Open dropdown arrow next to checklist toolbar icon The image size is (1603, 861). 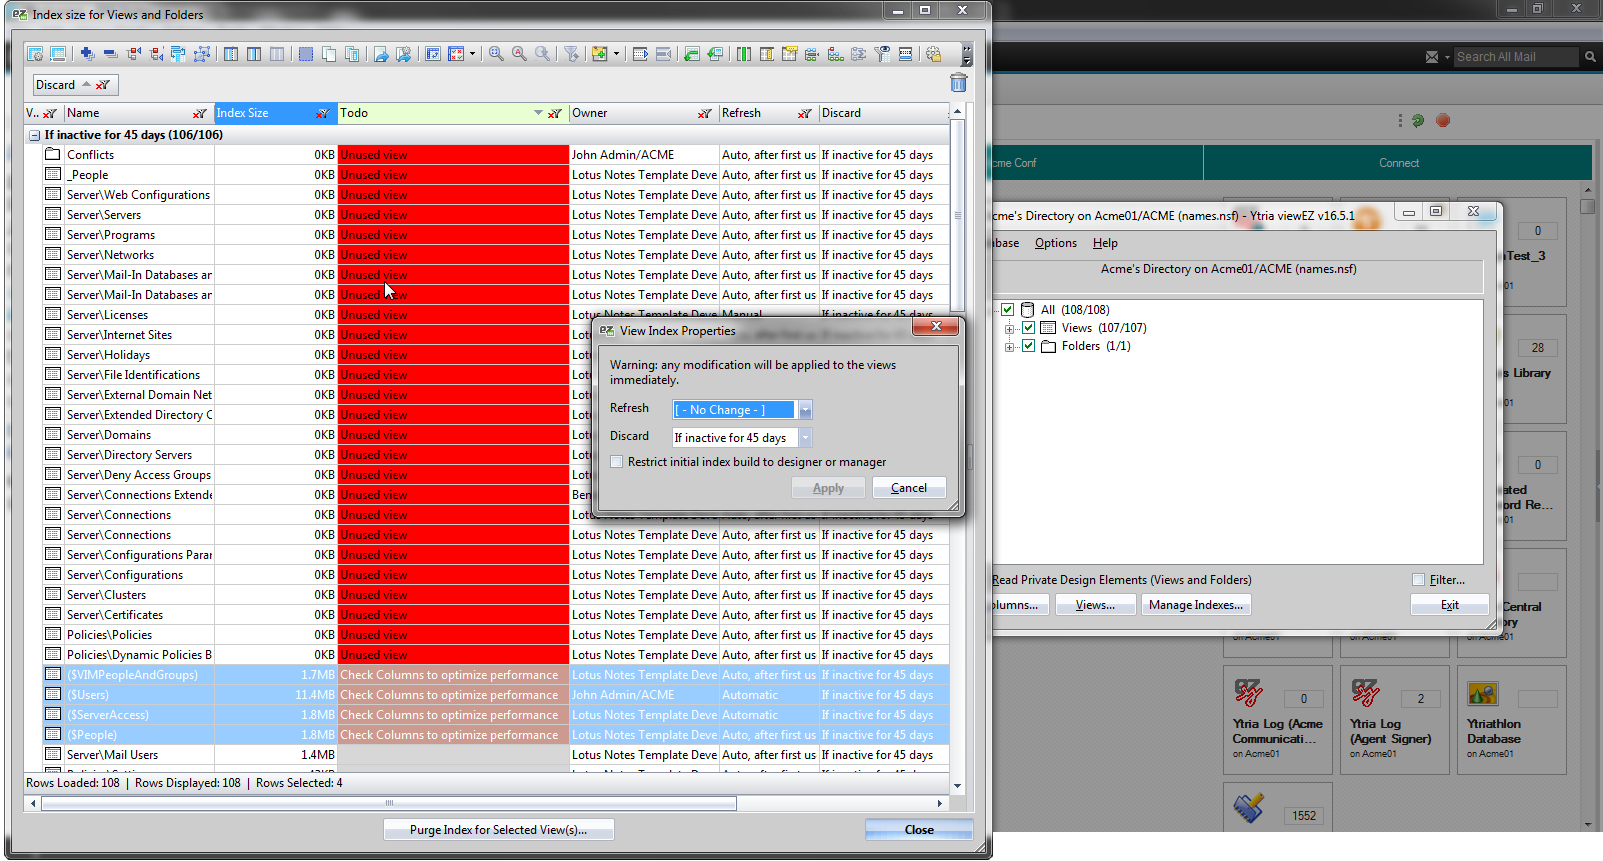(472, 54)
